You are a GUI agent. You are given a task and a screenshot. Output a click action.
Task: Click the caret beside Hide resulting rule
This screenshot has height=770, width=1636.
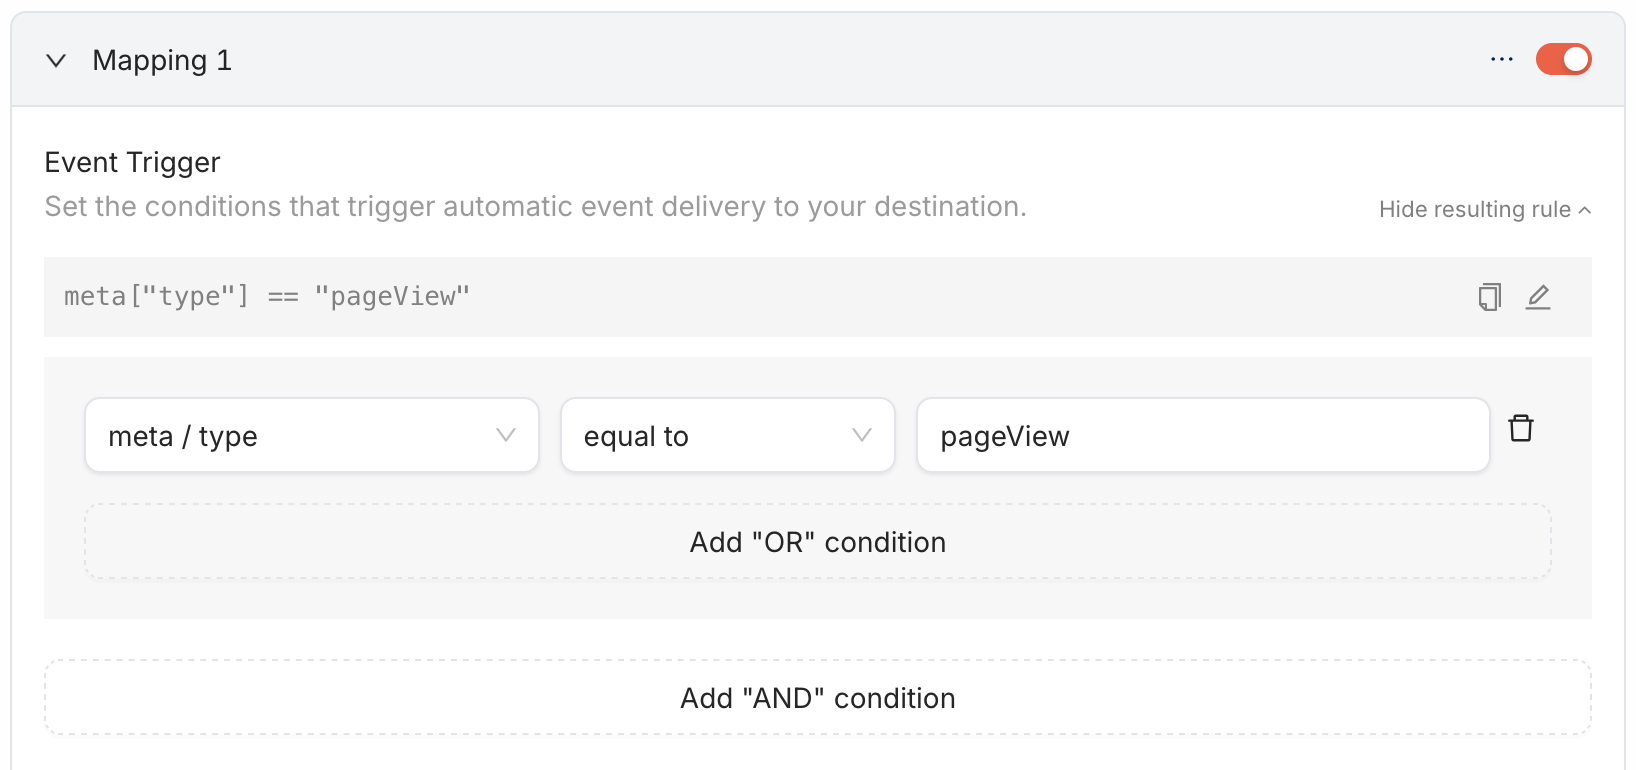(1585, 210)
